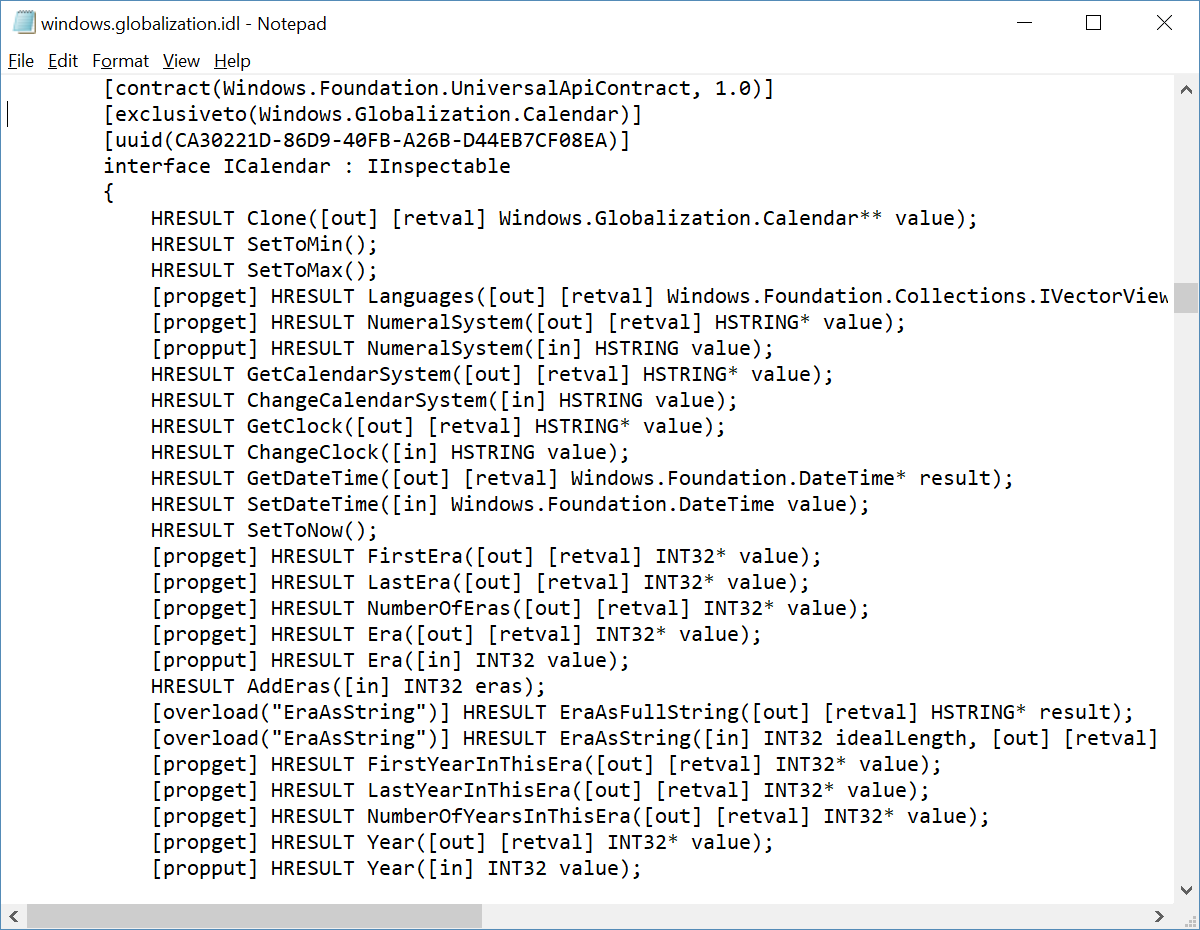
Task: Click the Notepad icon in the title bar
Action: (22, 21)
